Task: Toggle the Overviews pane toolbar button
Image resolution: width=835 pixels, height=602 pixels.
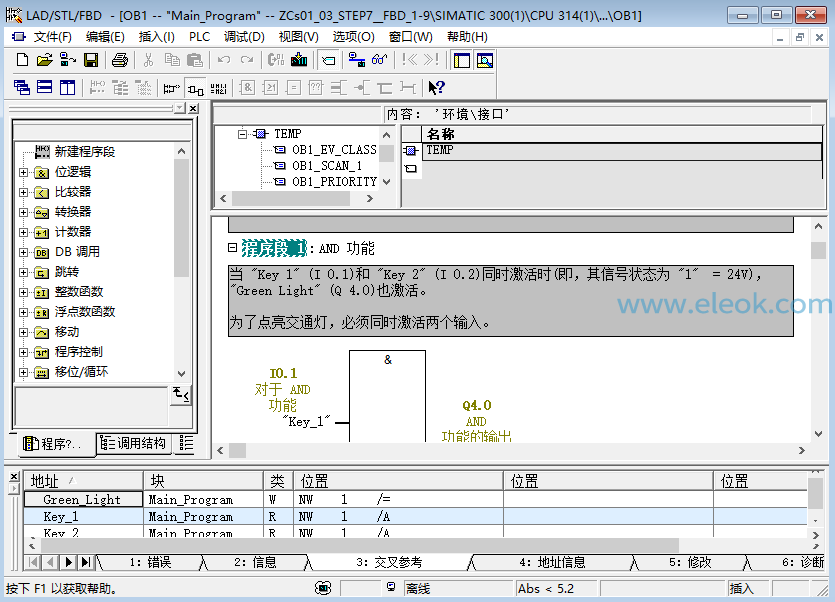Action: click(462, 60)
